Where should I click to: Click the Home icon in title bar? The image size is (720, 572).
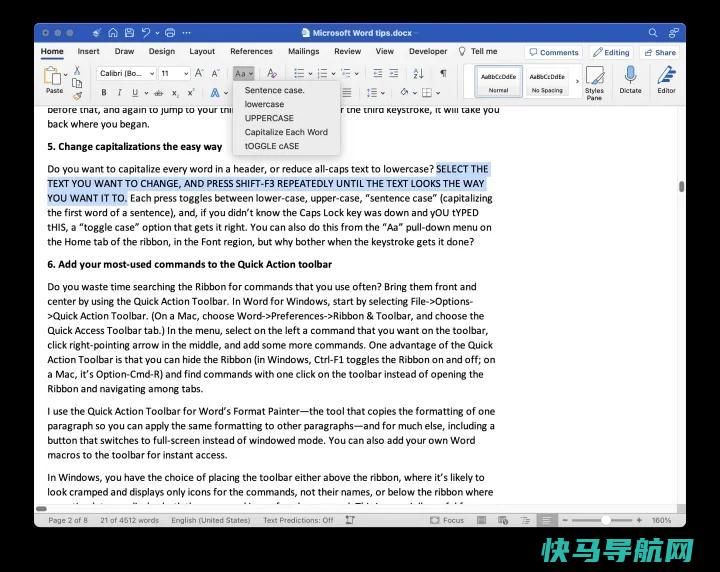click(113, 33)
